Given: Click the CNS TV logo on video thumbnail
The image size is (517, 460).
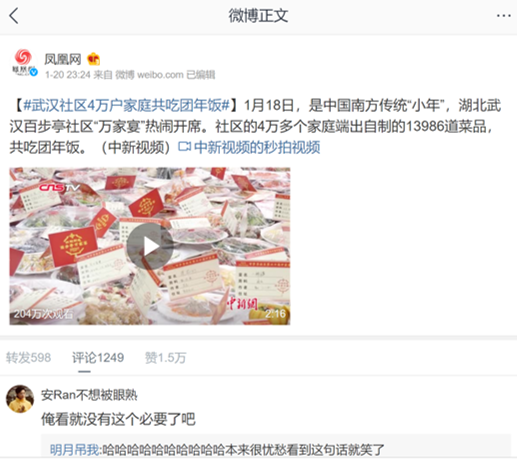Looking at the screenshot, I should [59, 188].
